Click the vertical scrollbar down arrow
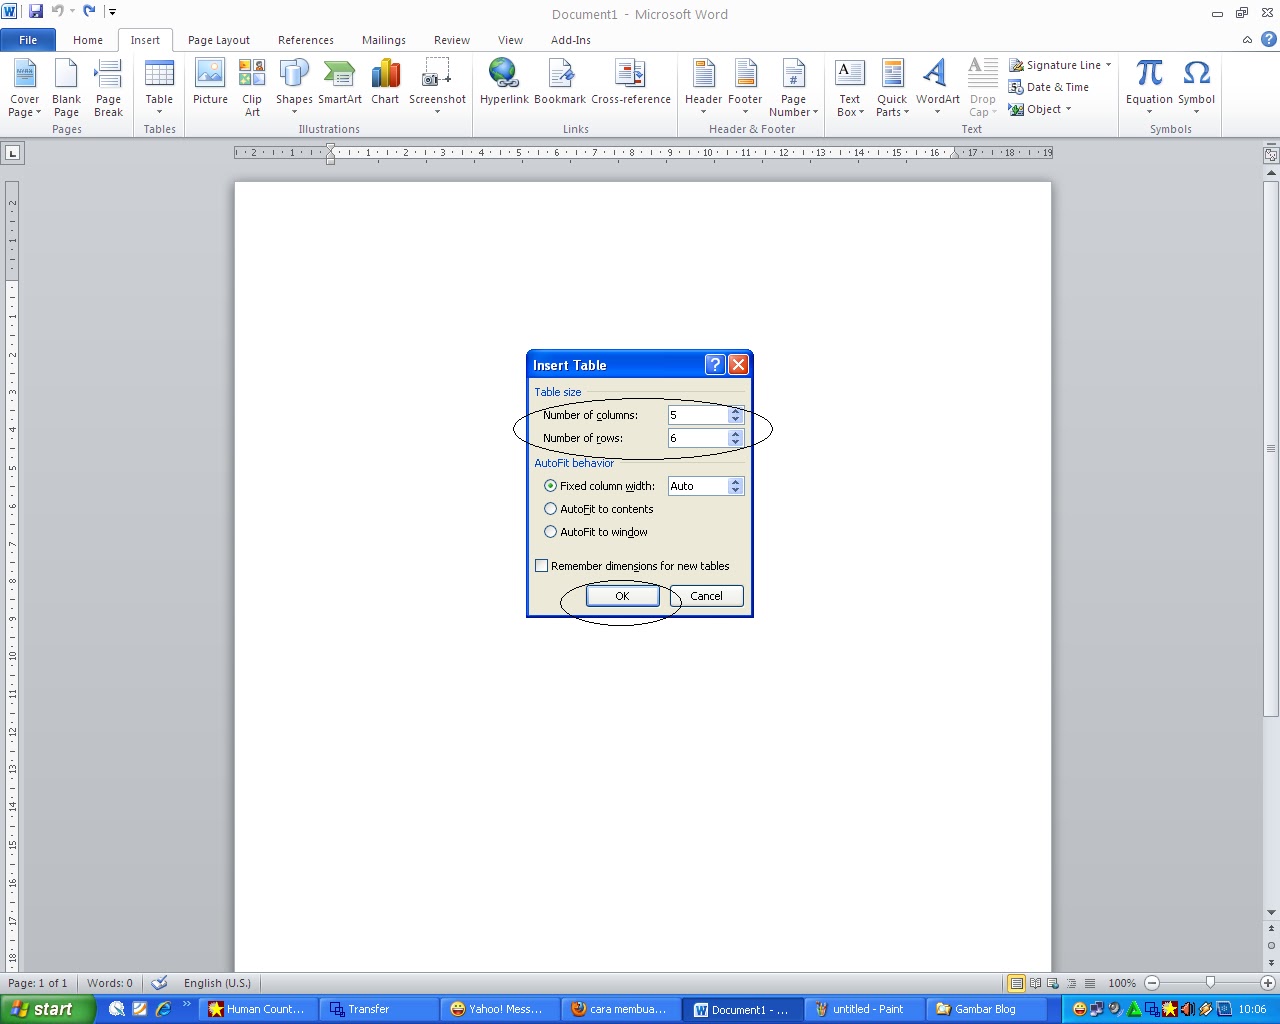The image size is (1280, 1024). click(1271, 912)
